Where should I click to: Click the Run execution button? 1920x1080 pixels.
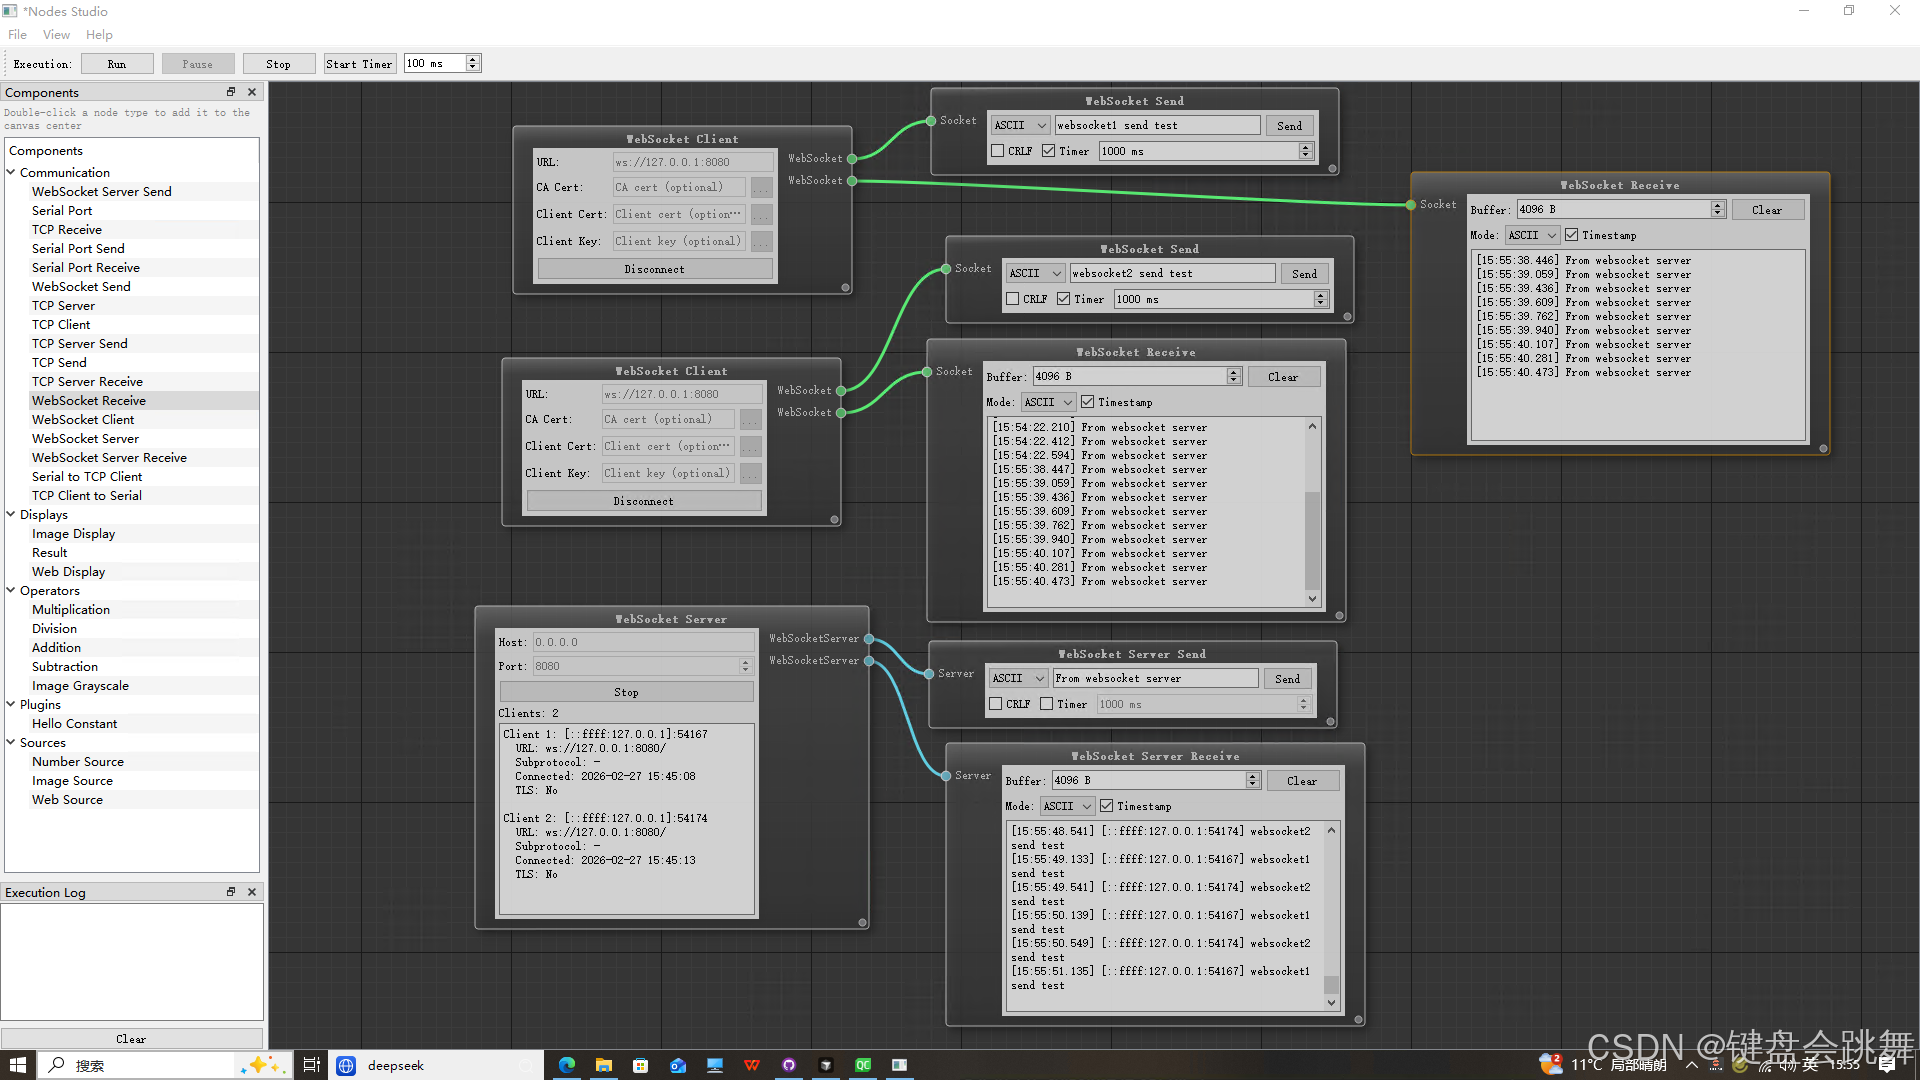[x=117, y=64]
